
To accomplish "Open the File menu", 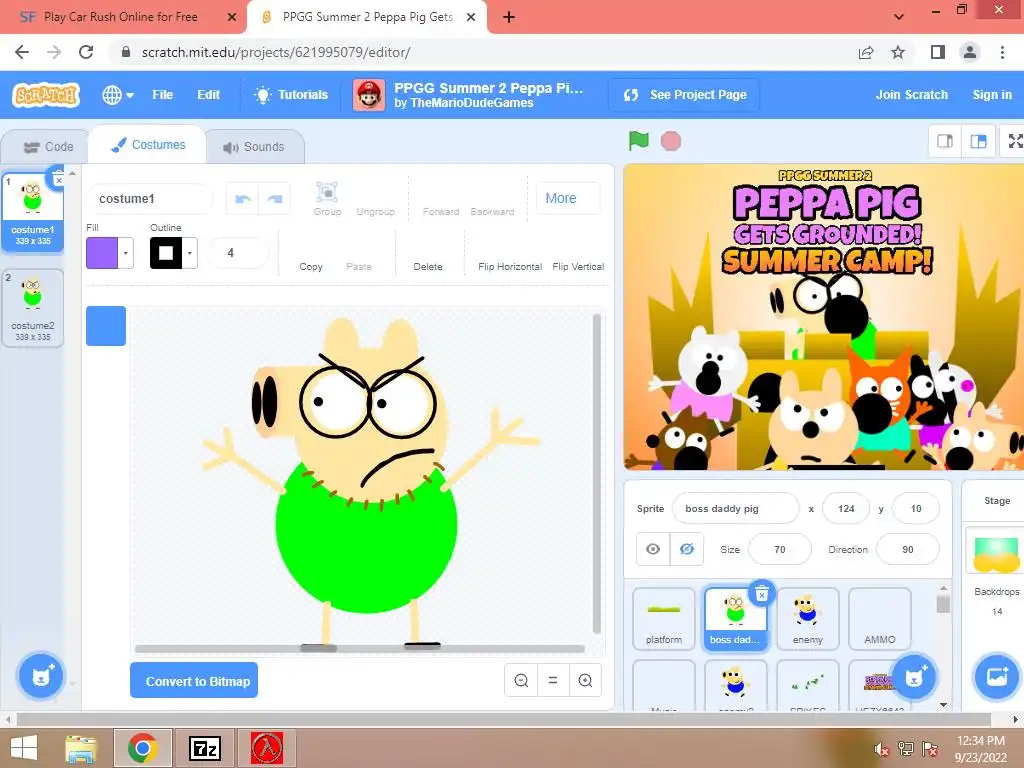I will (163, 95).
